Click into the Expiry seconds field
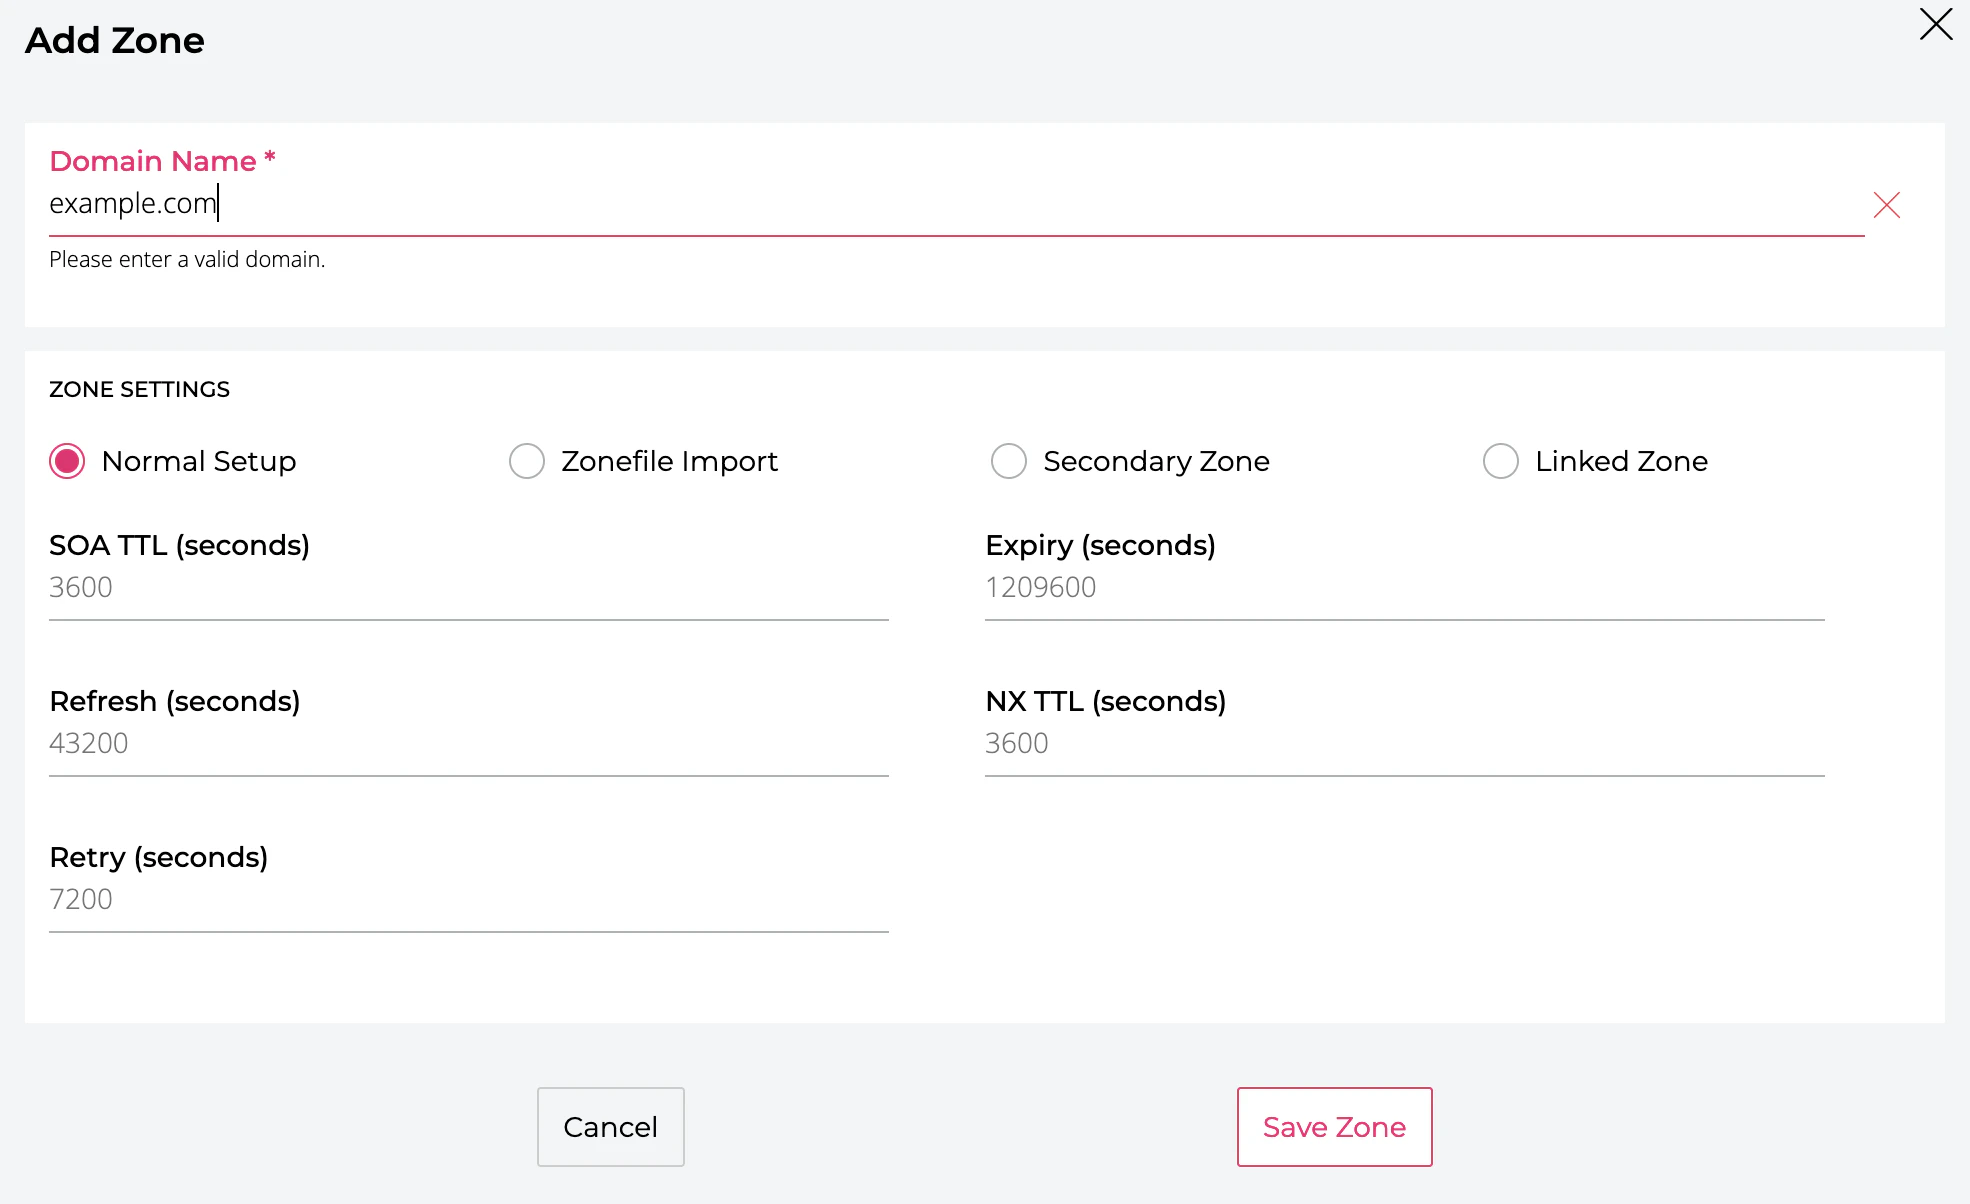The image size is (1970, 1204). [x=1404, y=588]
